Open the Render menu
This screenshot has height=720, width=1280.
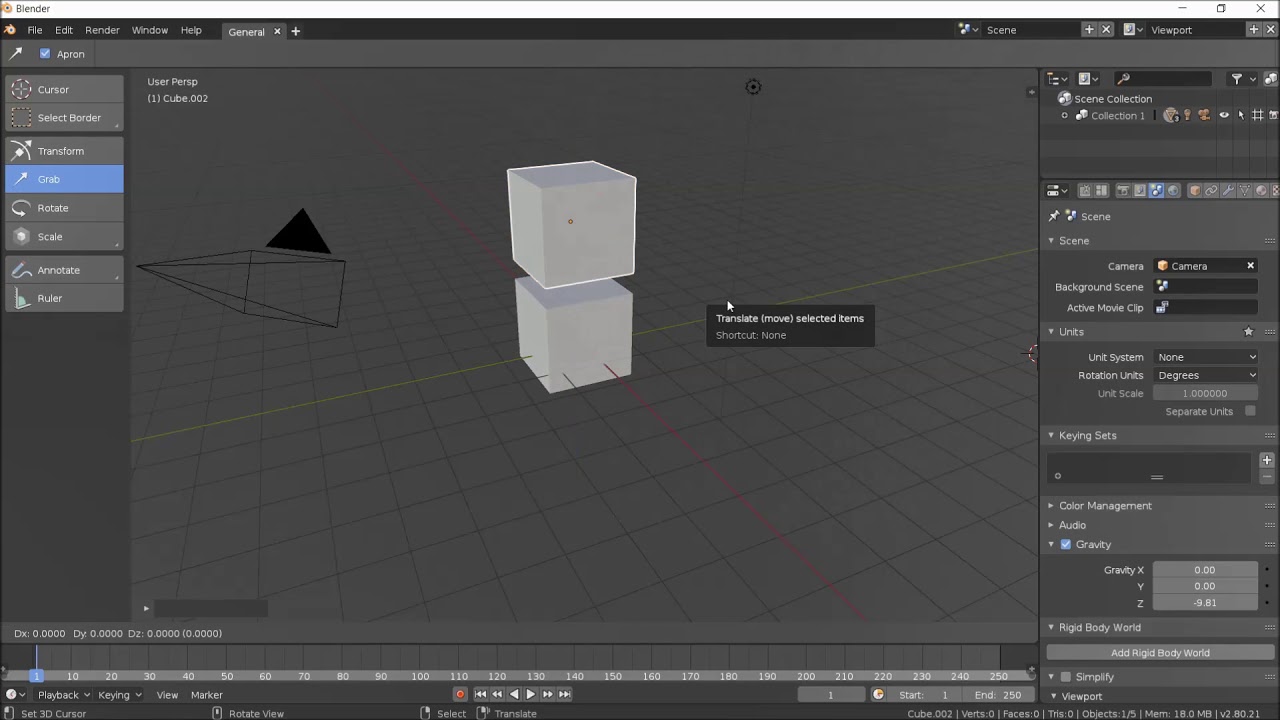102,30
